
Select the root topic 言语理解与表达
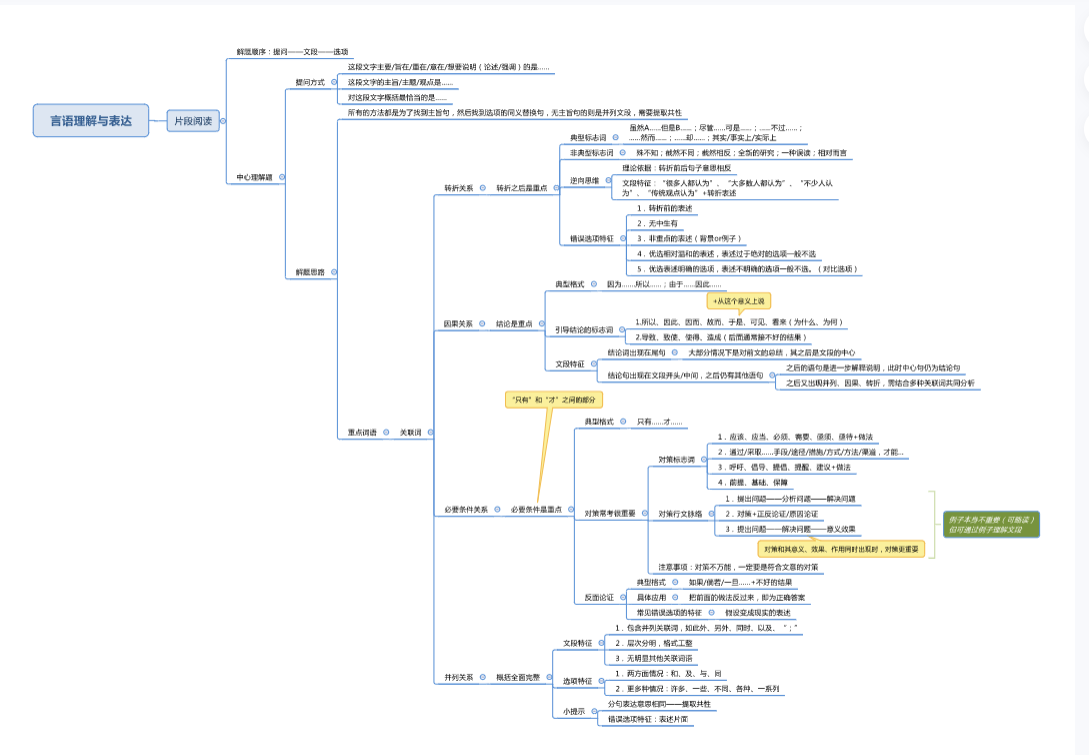click(x=90, y=120)
